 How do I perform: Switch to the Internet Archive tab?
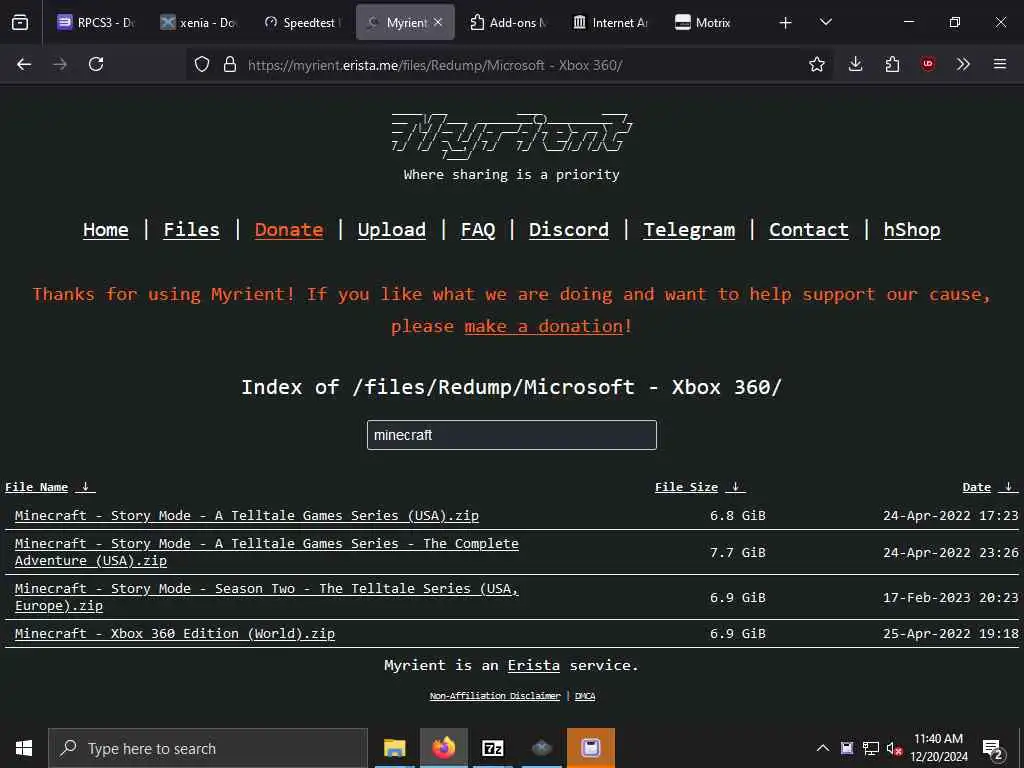pyautogui.click(x=611, y=22)
